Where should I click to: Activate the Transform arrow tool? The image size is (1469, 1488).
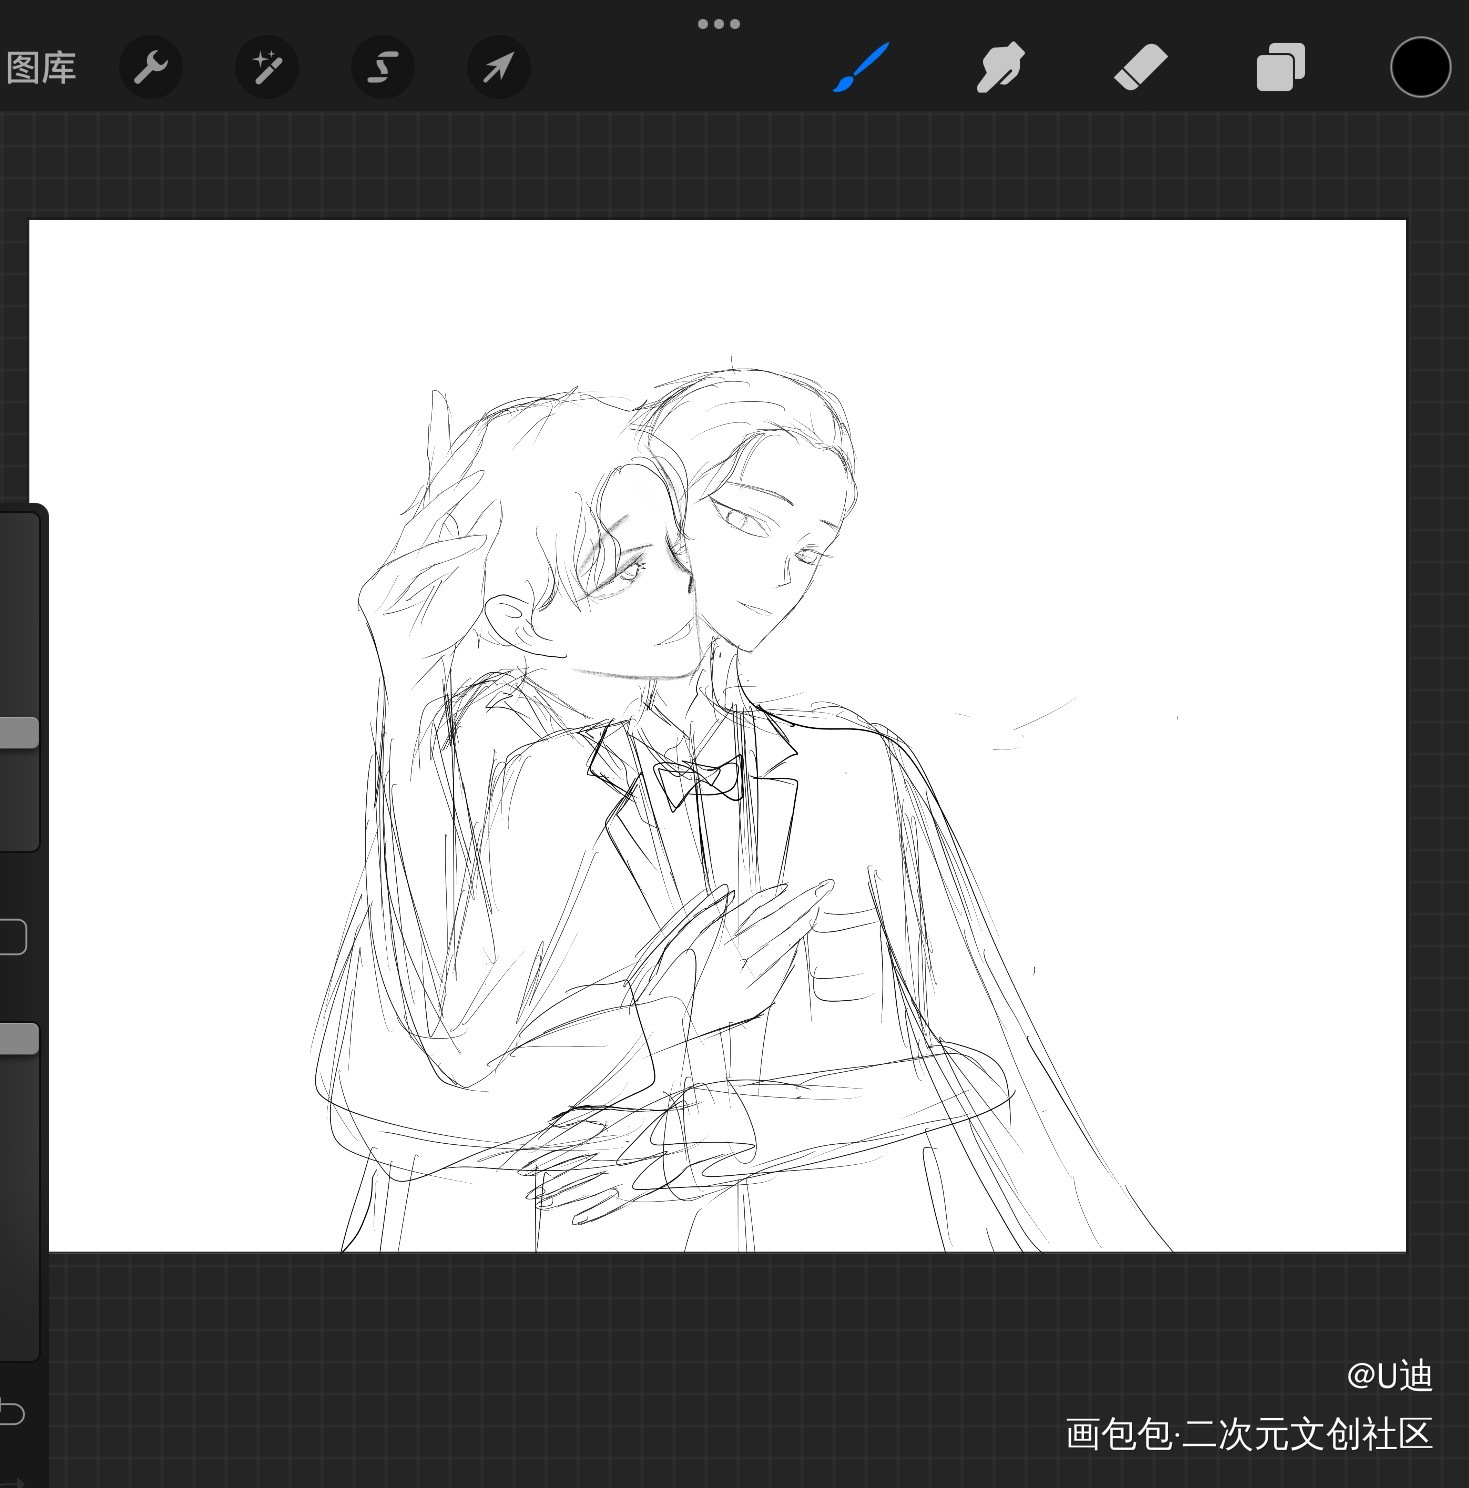pyautogui.click(x=498, y=68)
